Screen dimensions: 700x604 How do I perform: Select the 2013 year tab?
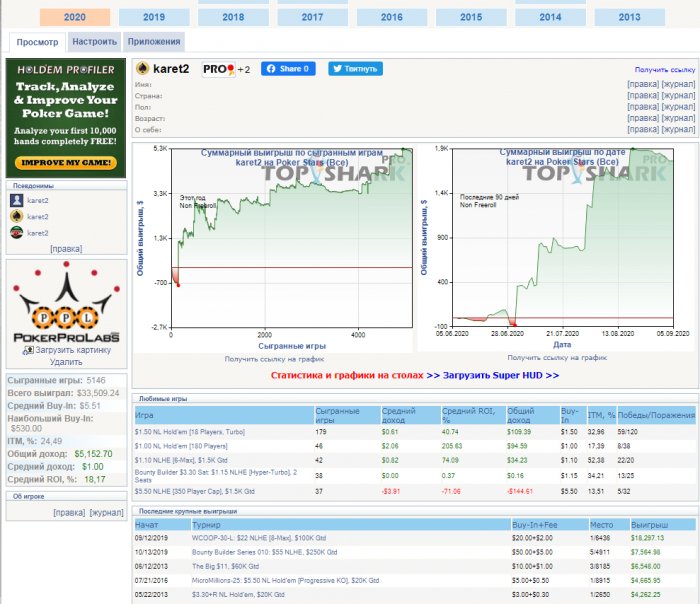629,17
